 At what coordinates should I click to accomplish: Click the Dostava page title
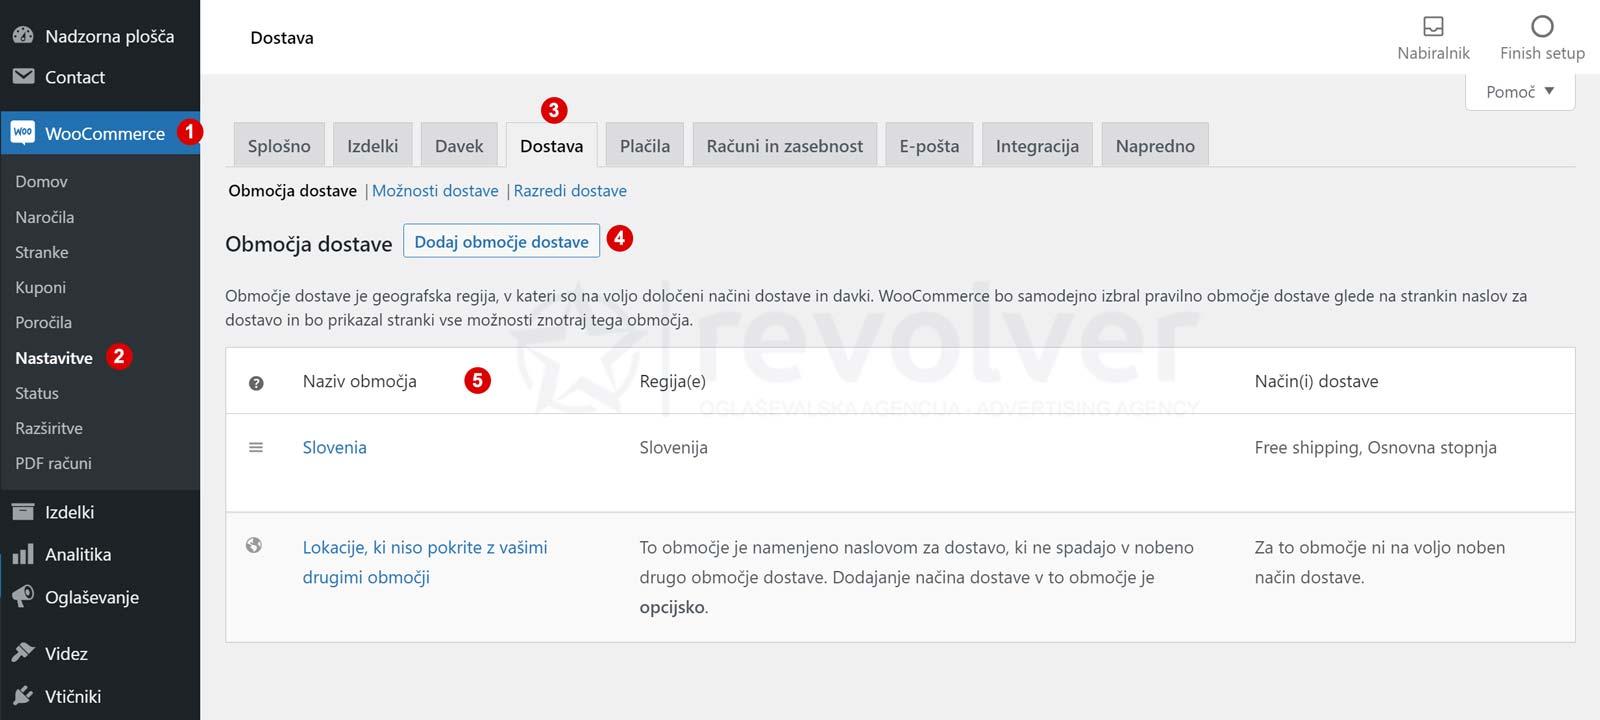tap(282, 37)
